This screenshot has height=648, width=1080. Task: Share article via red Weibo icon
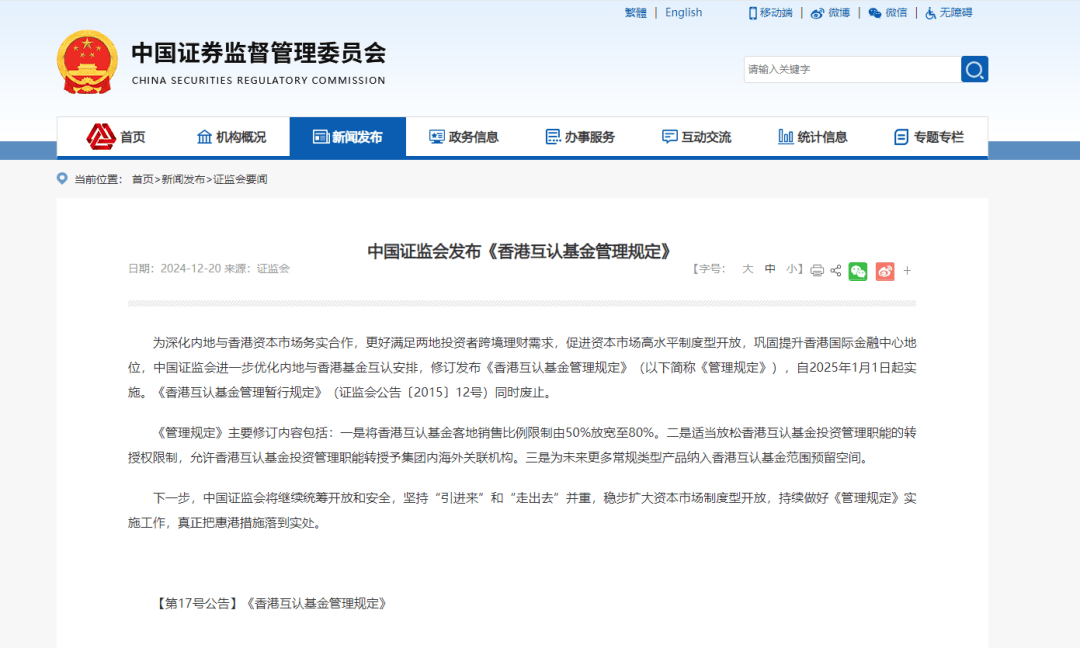click(x=885, y=271)
